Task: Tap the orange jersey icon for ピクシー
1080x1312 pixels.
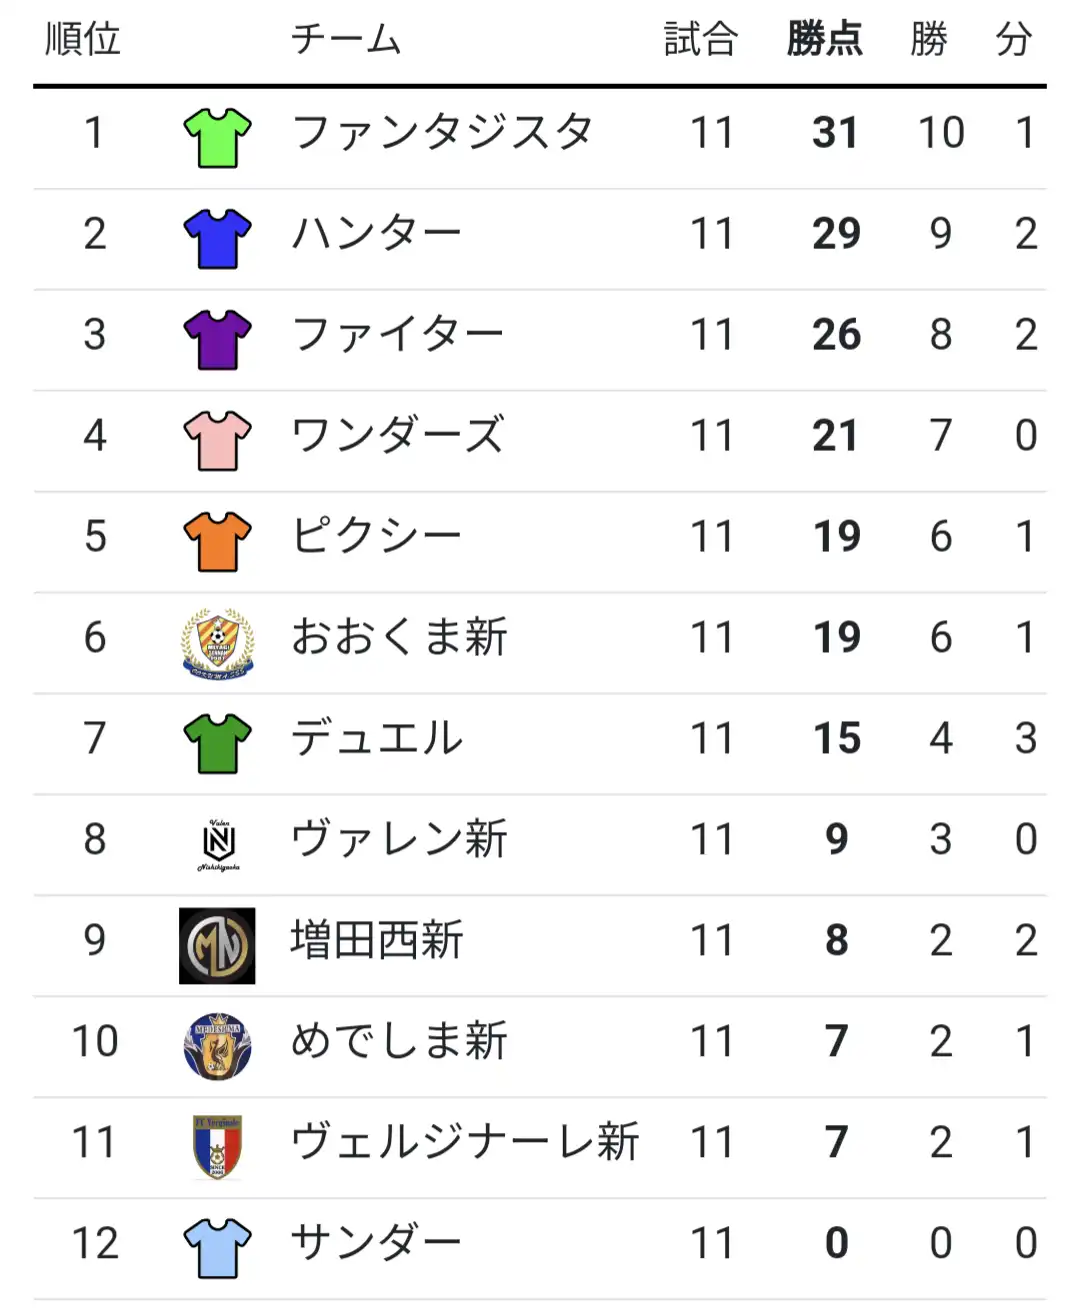Action: pos(217,542)
